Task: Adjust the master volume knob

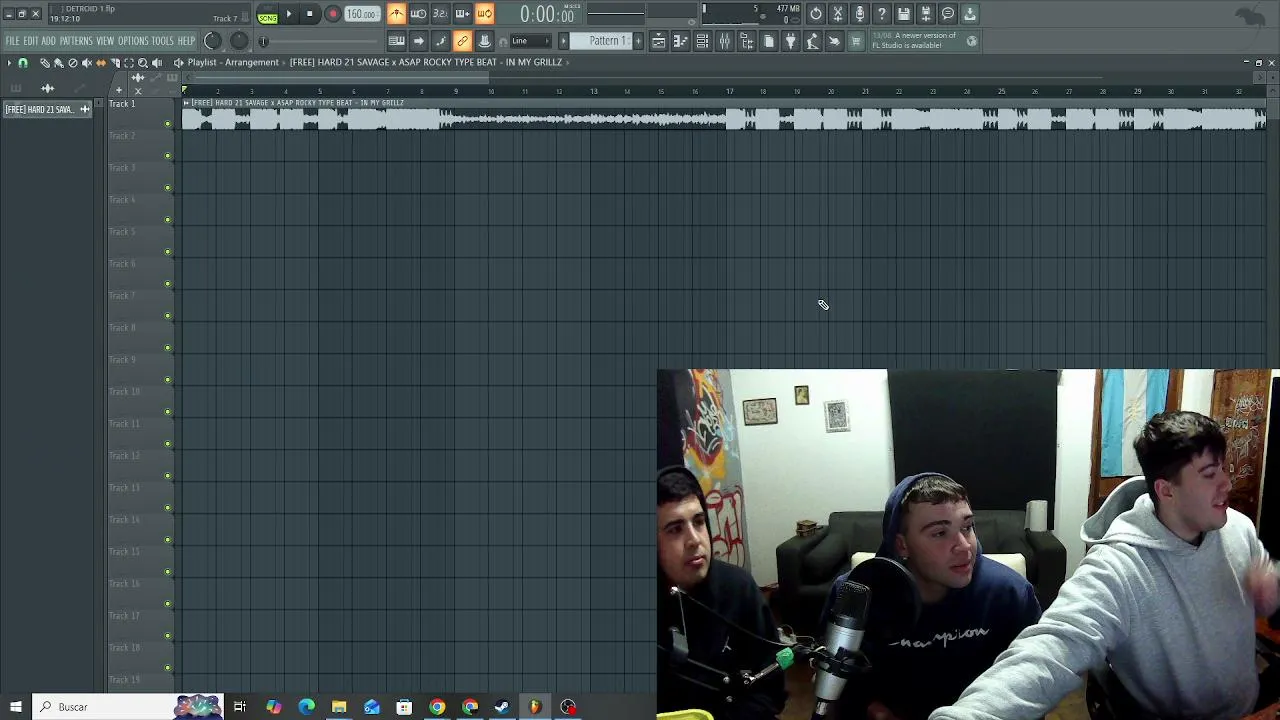Action: coord(213,41)
